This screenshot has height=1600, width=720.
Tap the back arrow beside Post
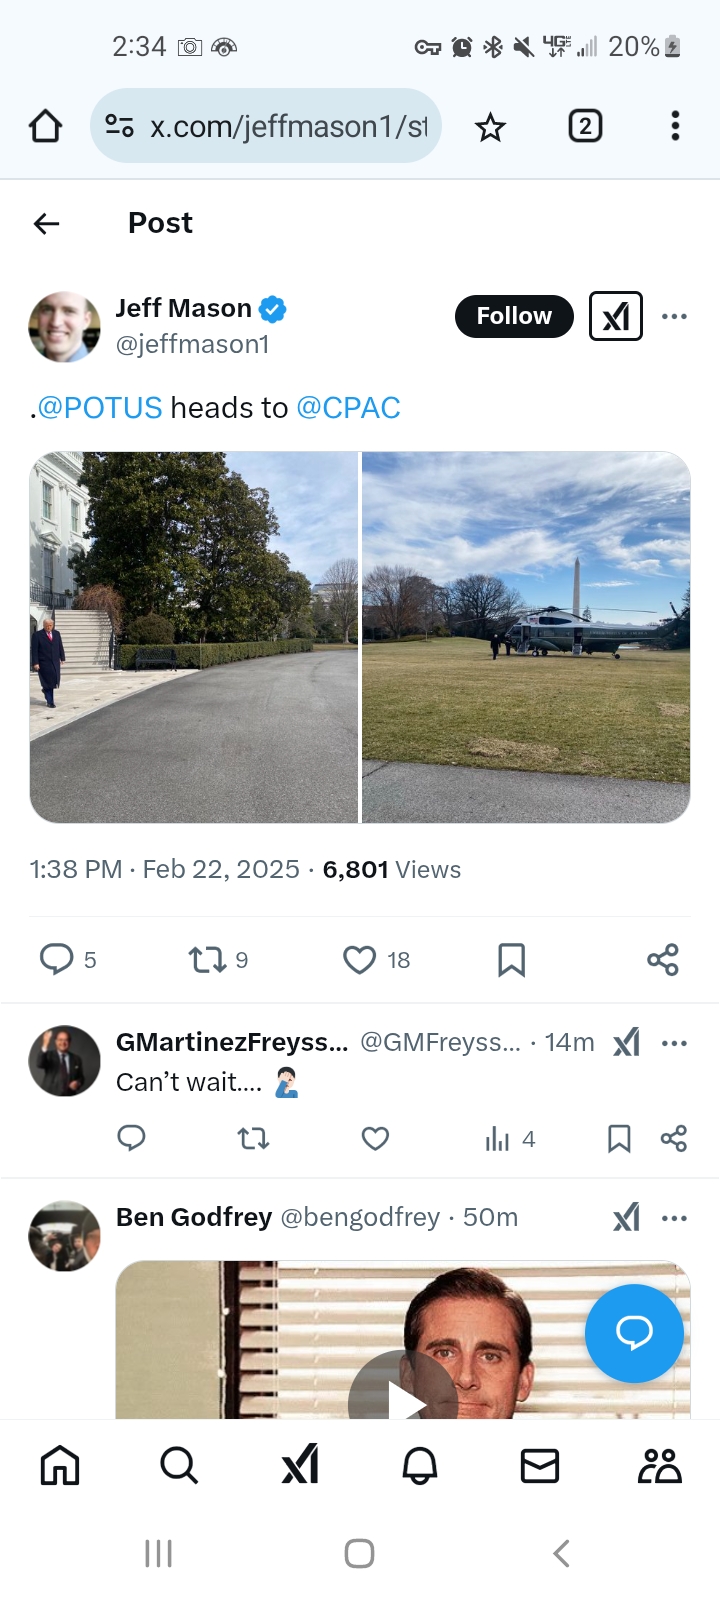tap(47, 224)
